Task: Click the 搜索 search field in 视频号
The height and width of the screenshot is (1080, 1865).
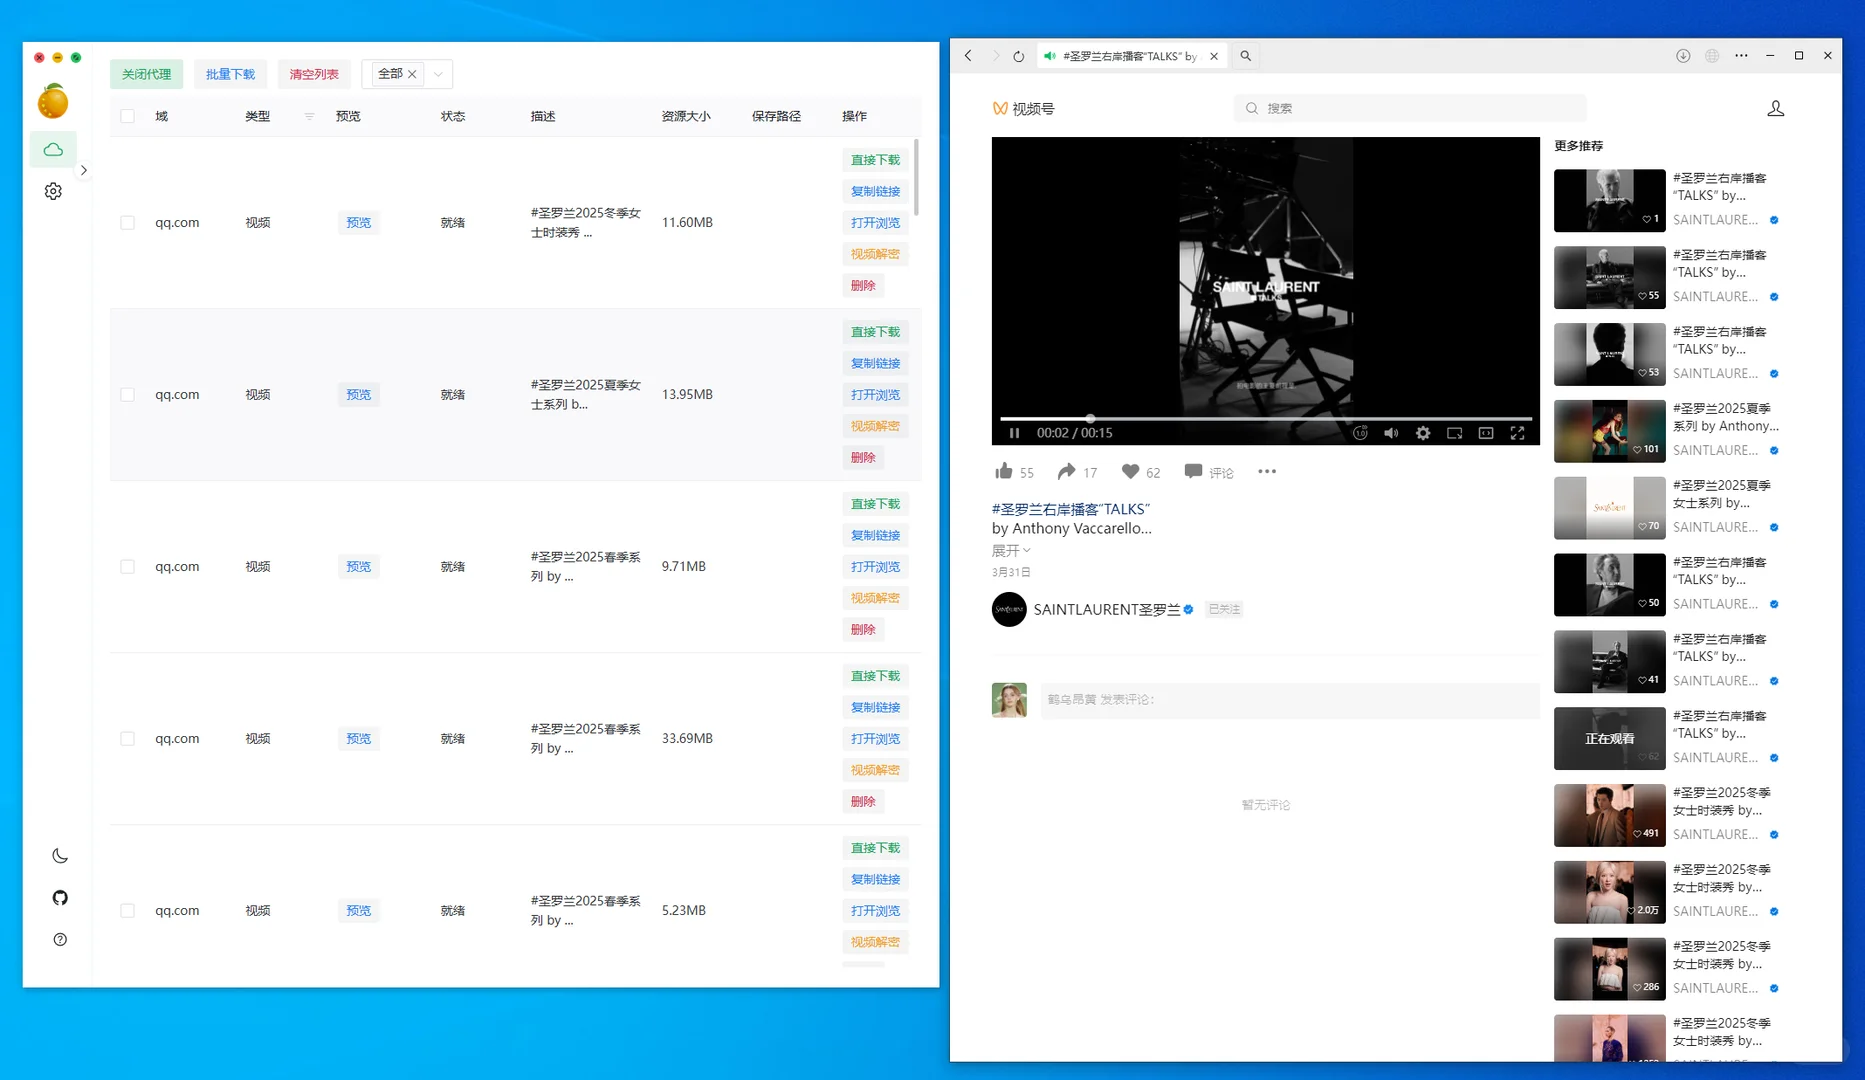Action: click(x=1410, y=108)
